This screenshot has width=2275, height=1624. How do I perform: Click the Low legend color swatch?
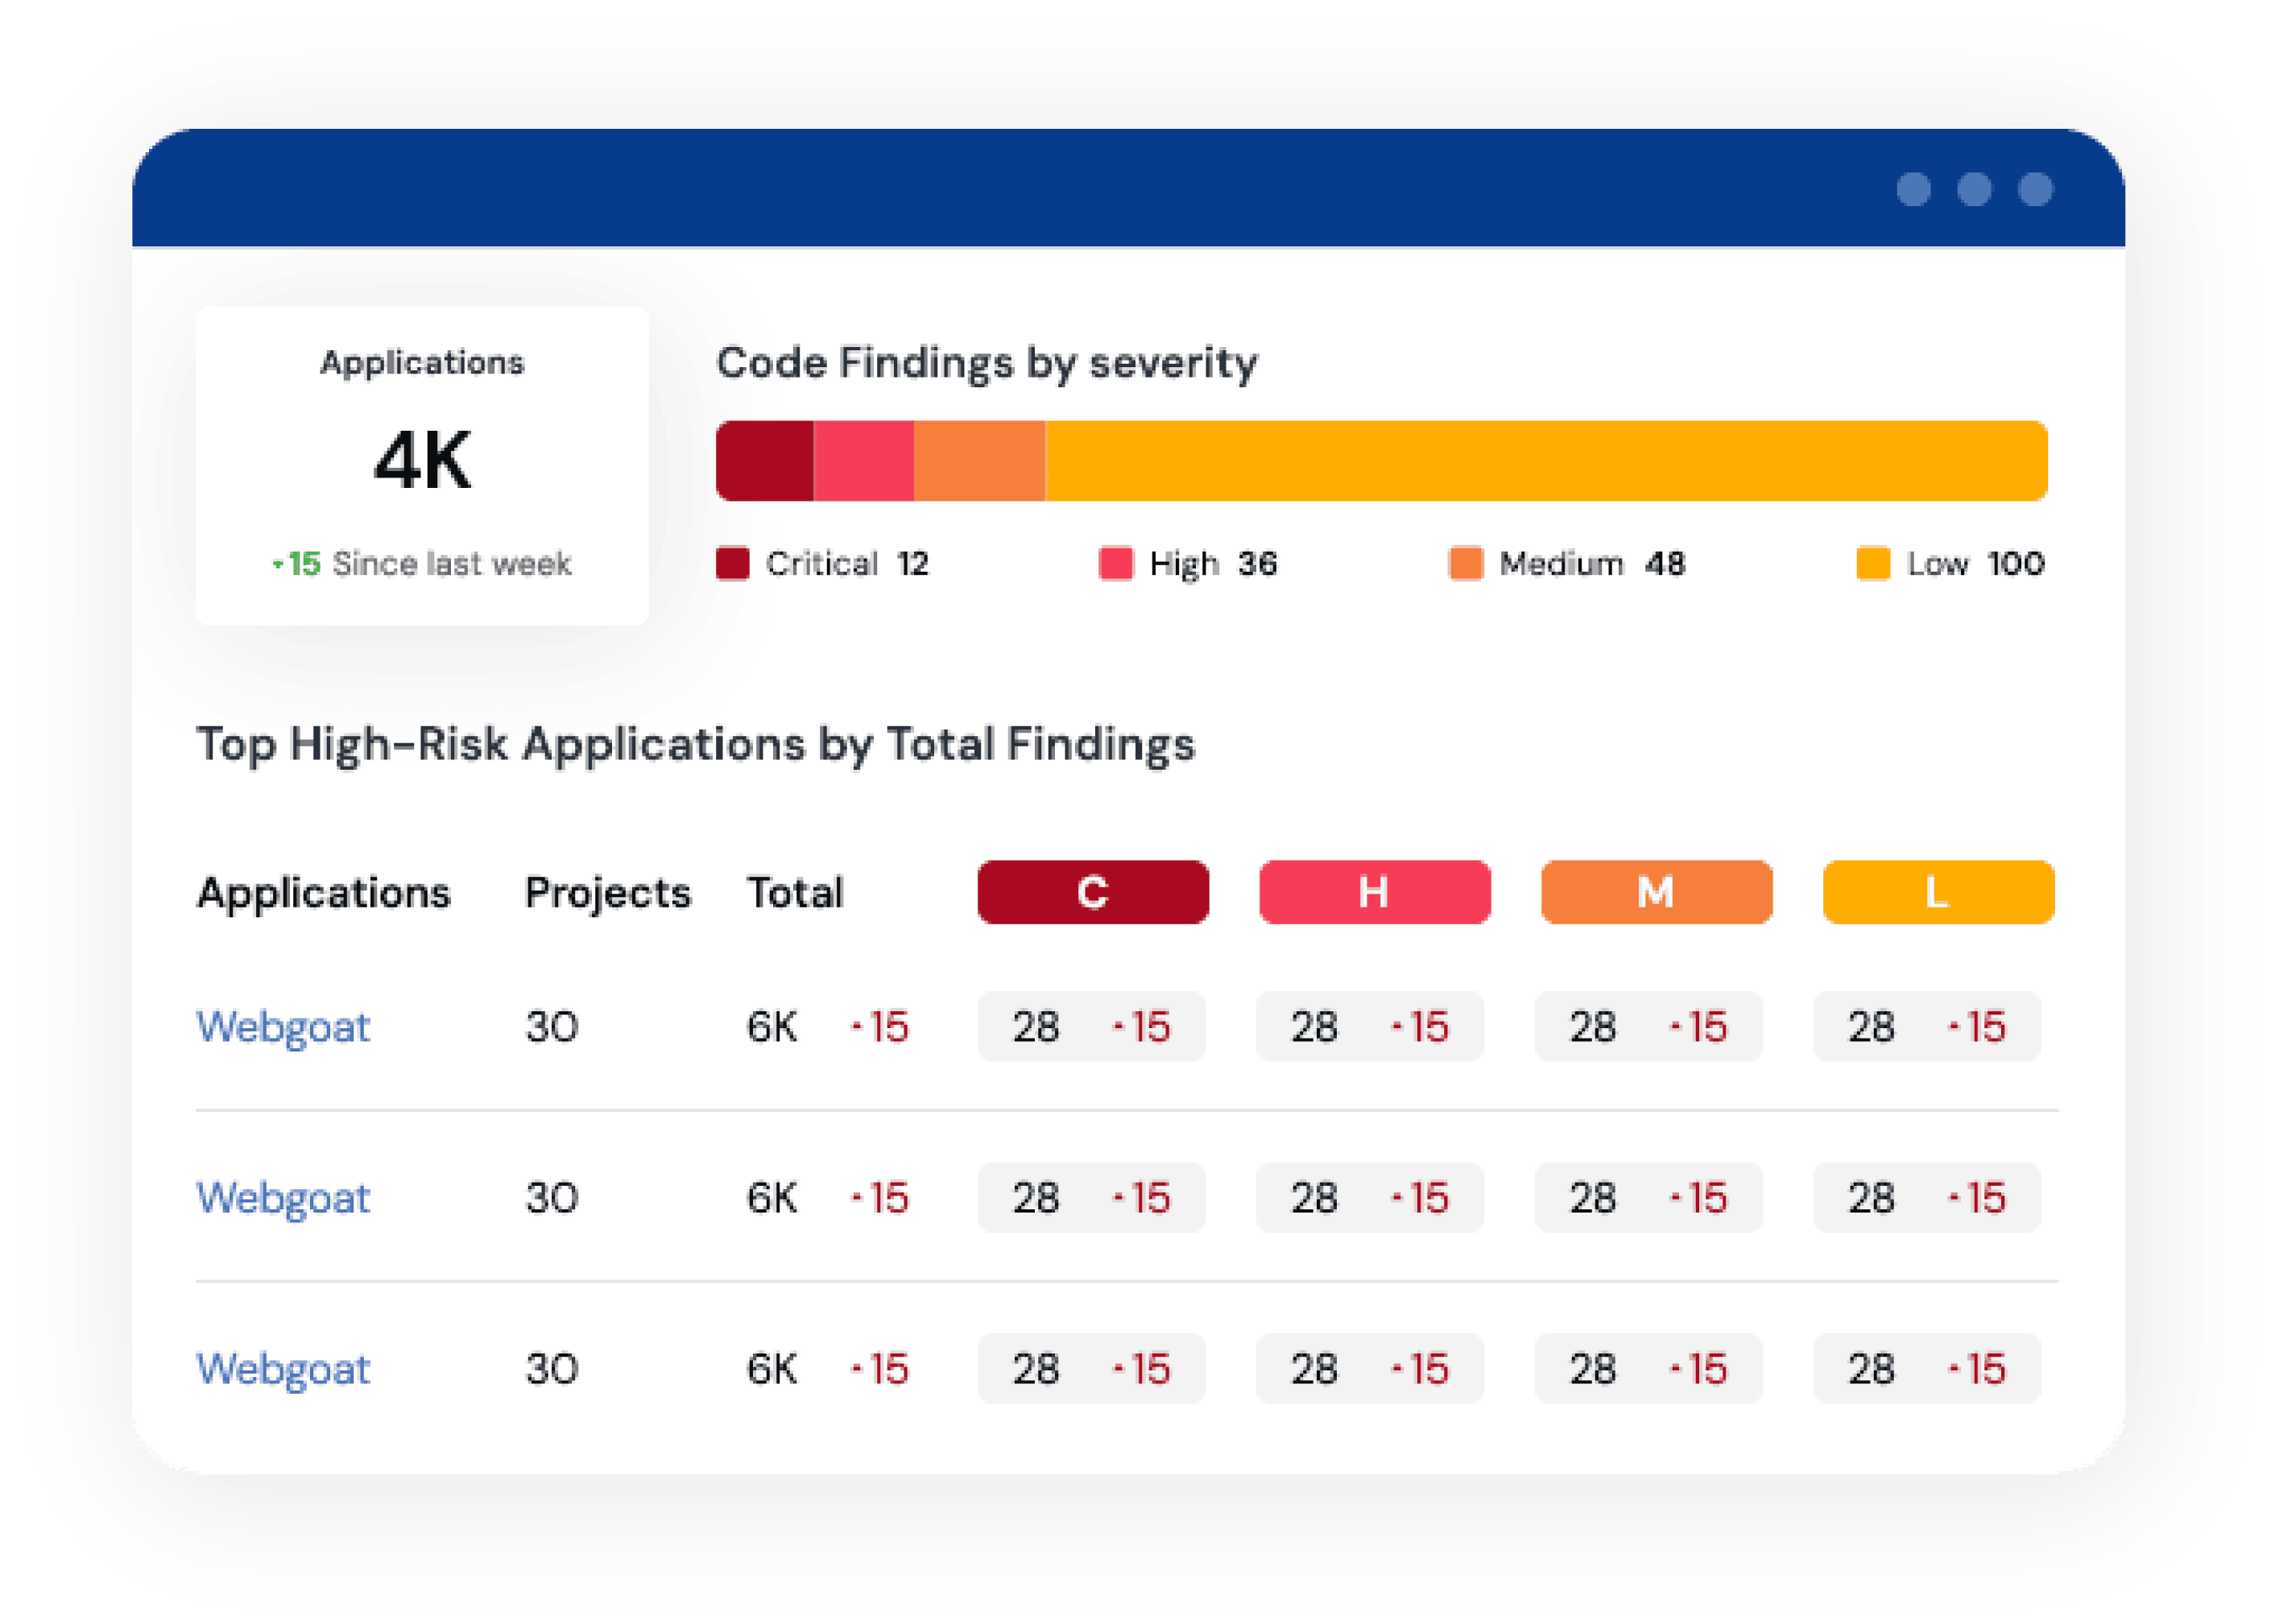[1872, 563]
